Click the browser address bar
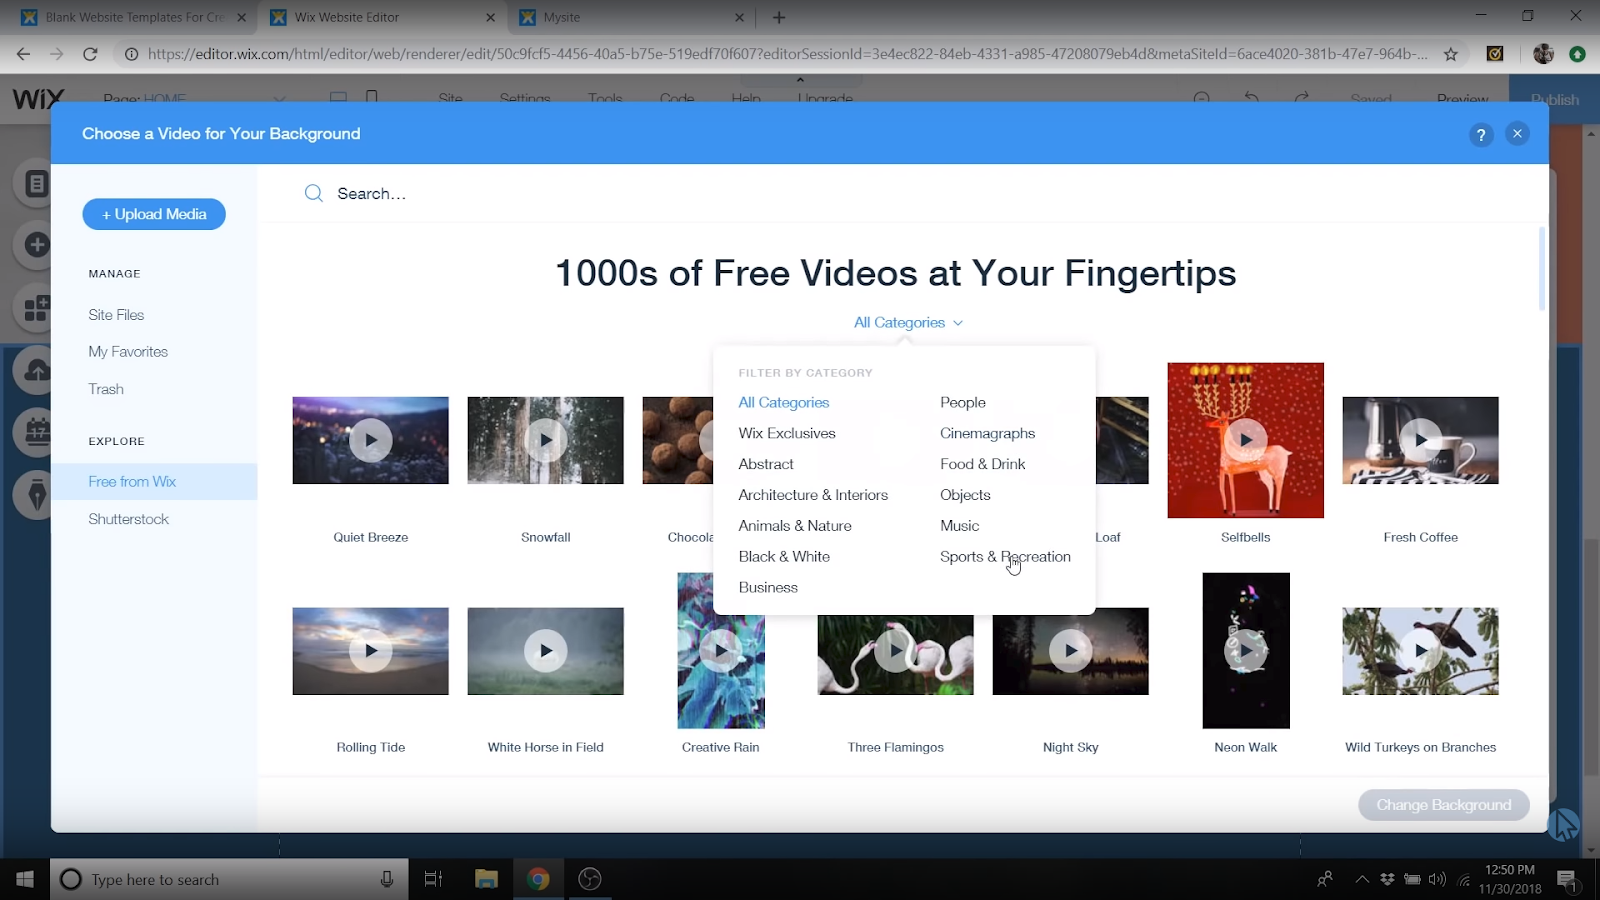 [788, 54]
